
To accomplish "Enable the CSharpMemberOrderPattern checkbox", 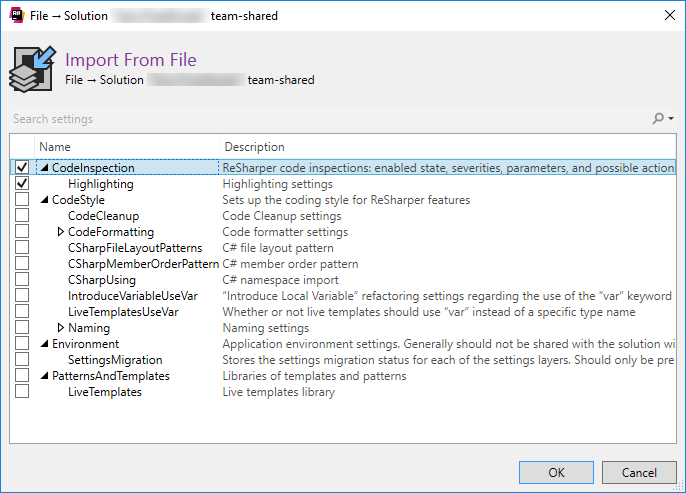I will point(22,263).
